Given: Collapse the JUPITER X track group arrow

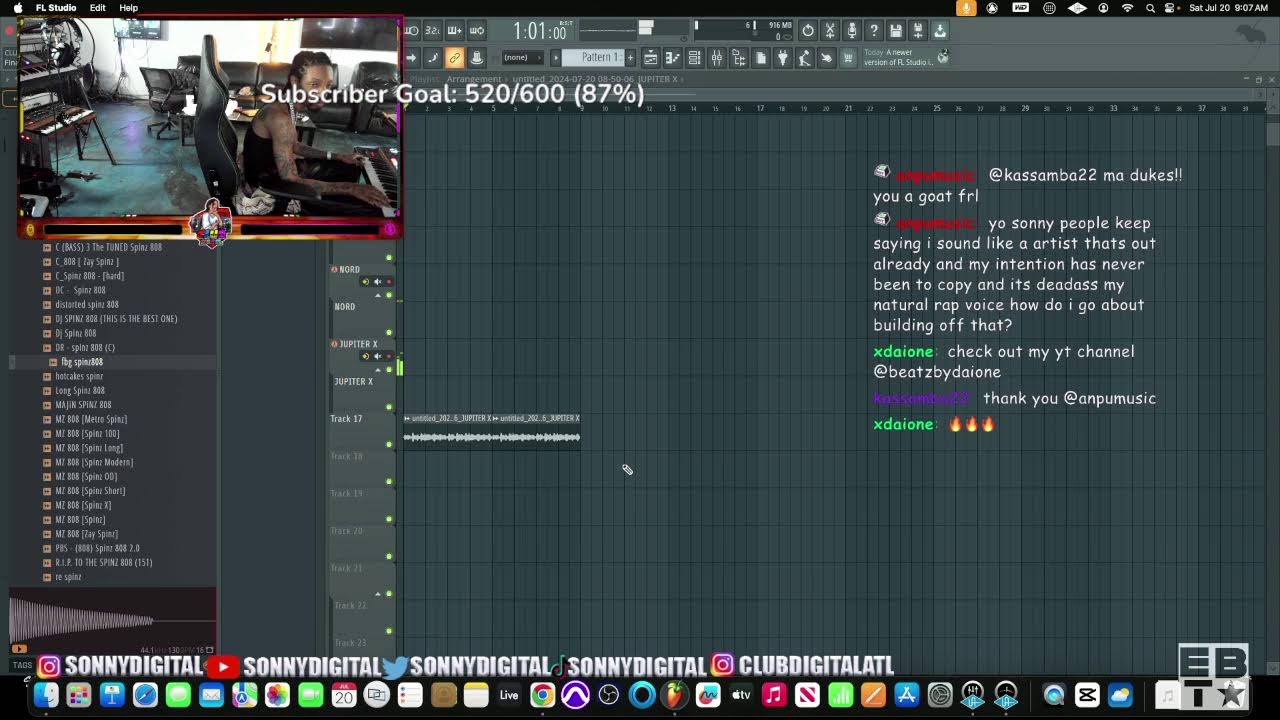Looking at the screenshot, I should click(x=377, y=369).
